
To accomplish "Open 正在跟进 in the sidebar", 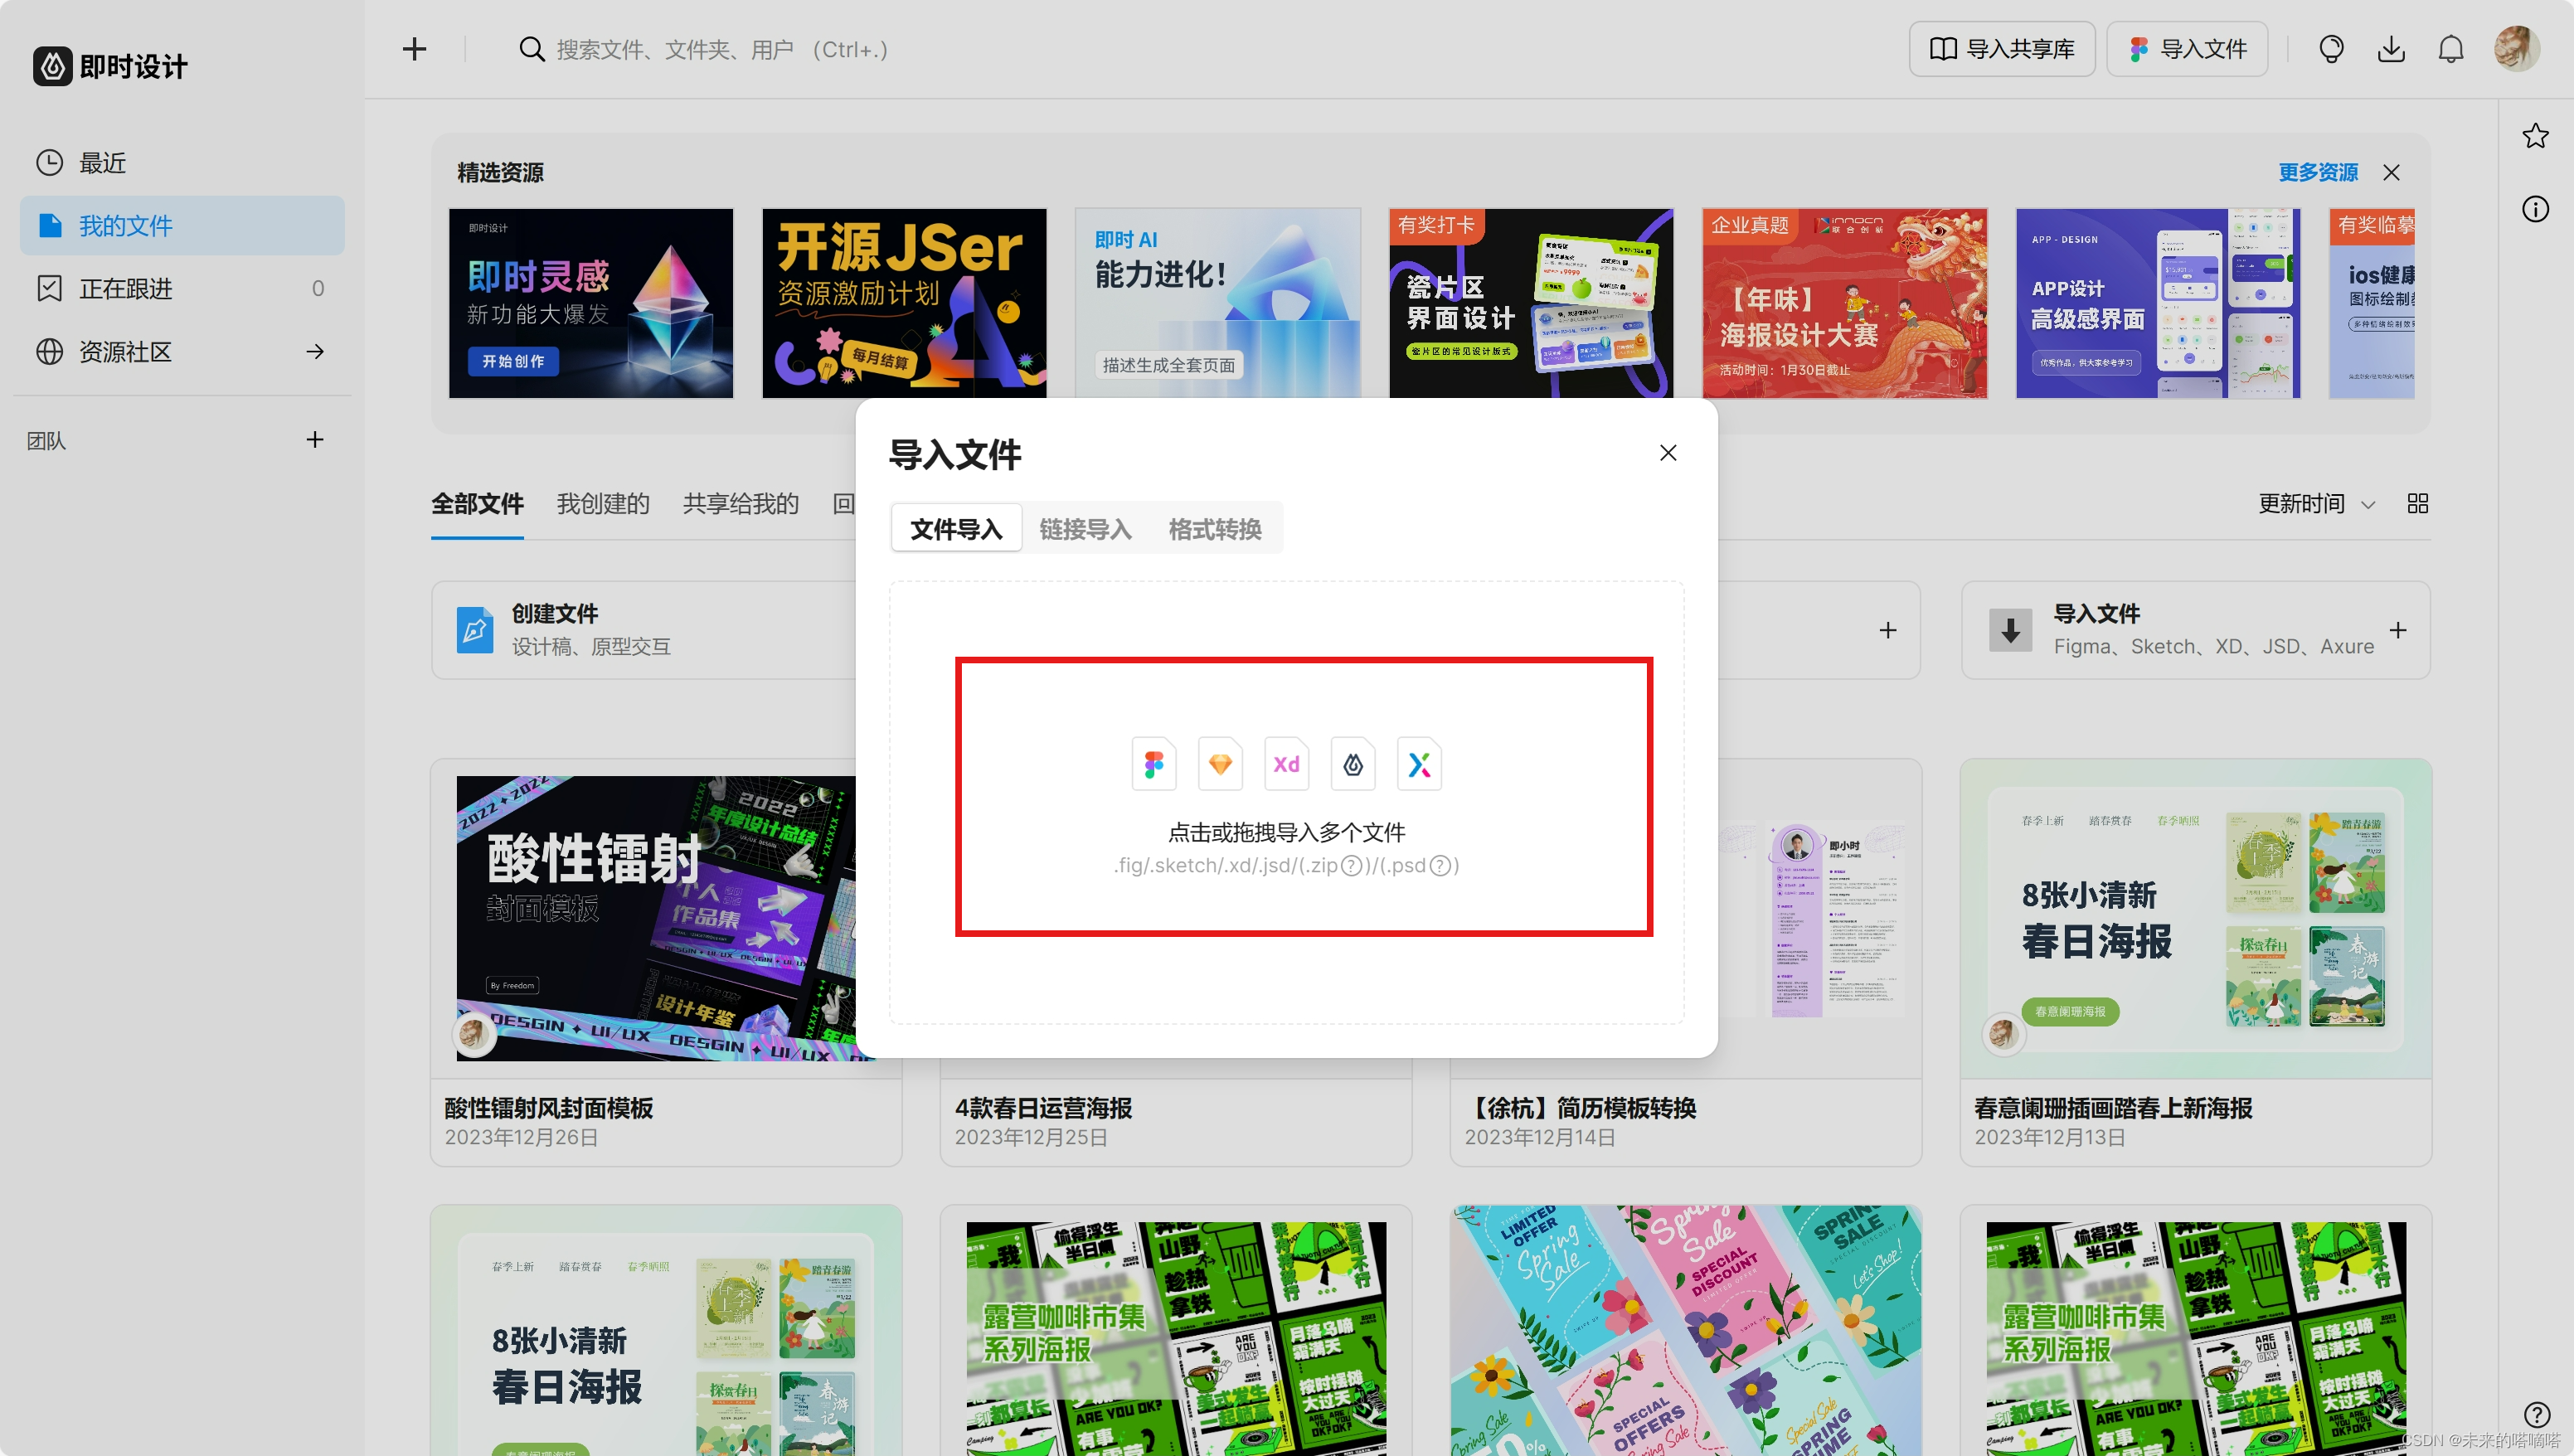I will coord(182,288).
